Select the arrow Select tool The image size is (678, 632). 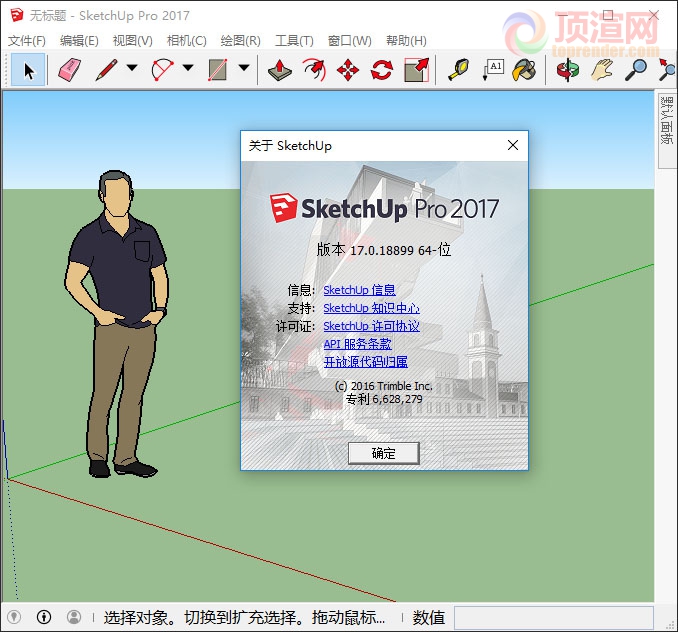pos(28,70)
